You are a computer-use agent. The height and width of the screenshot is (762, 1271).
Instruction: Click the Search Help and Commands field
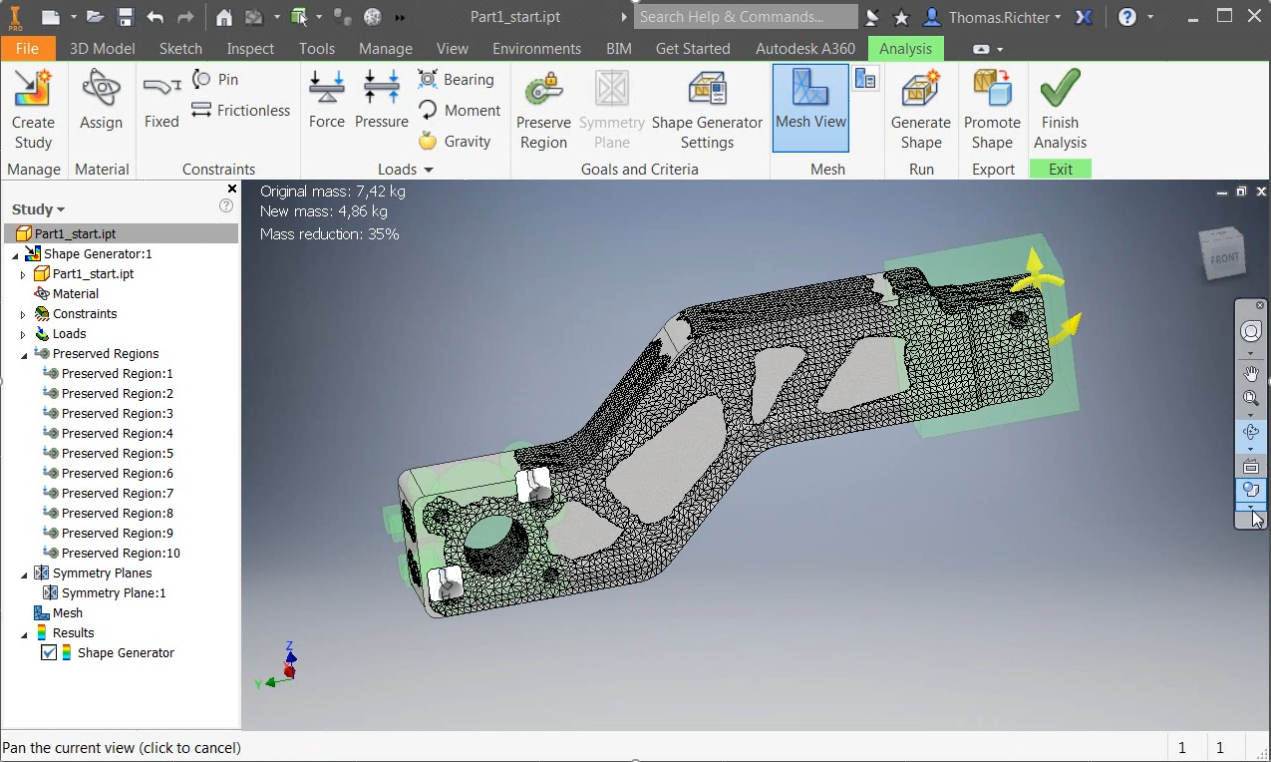coord(745,16)
